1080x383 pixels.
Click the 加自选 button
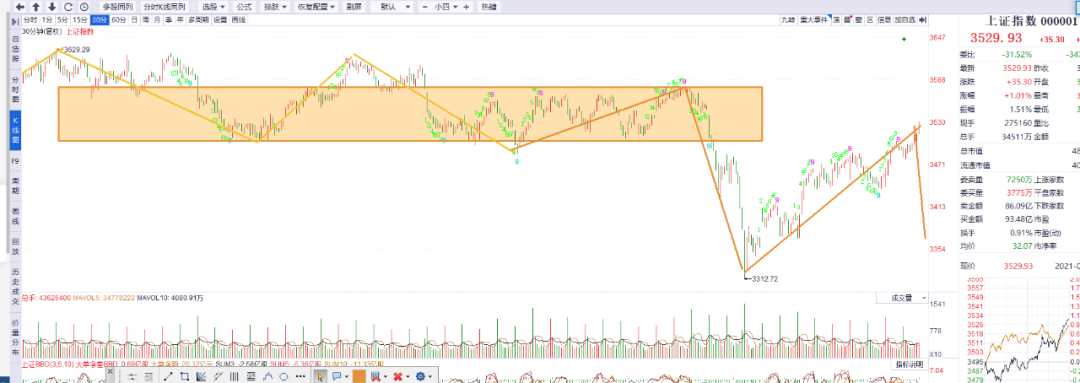(904, 21)
